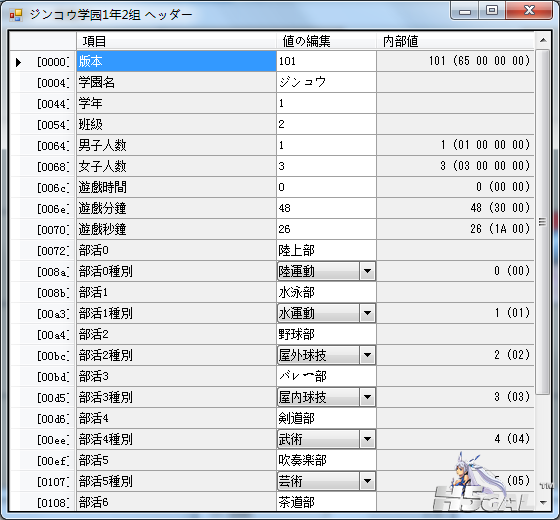Open the 部活0種別 dropdown showing 陸運動
560x520 pixels.
click(367, 271)
